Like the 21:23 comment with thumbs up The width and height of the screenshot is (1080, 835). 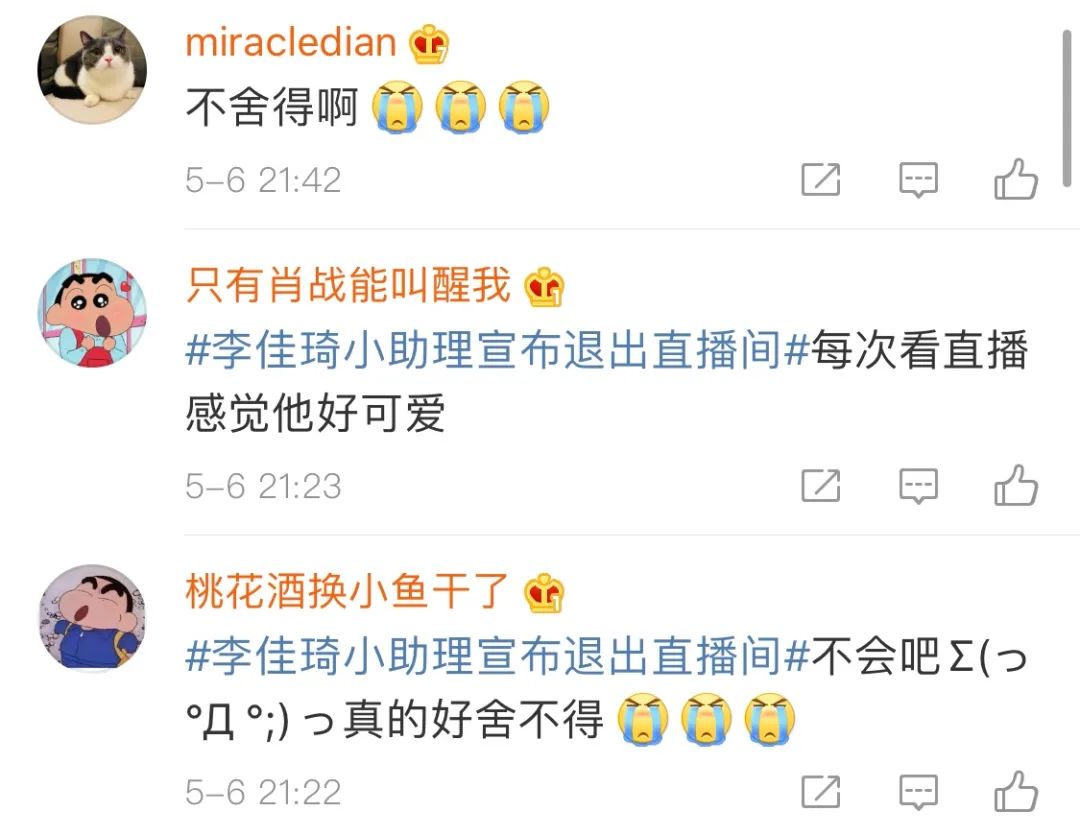tap(1015, 485)
